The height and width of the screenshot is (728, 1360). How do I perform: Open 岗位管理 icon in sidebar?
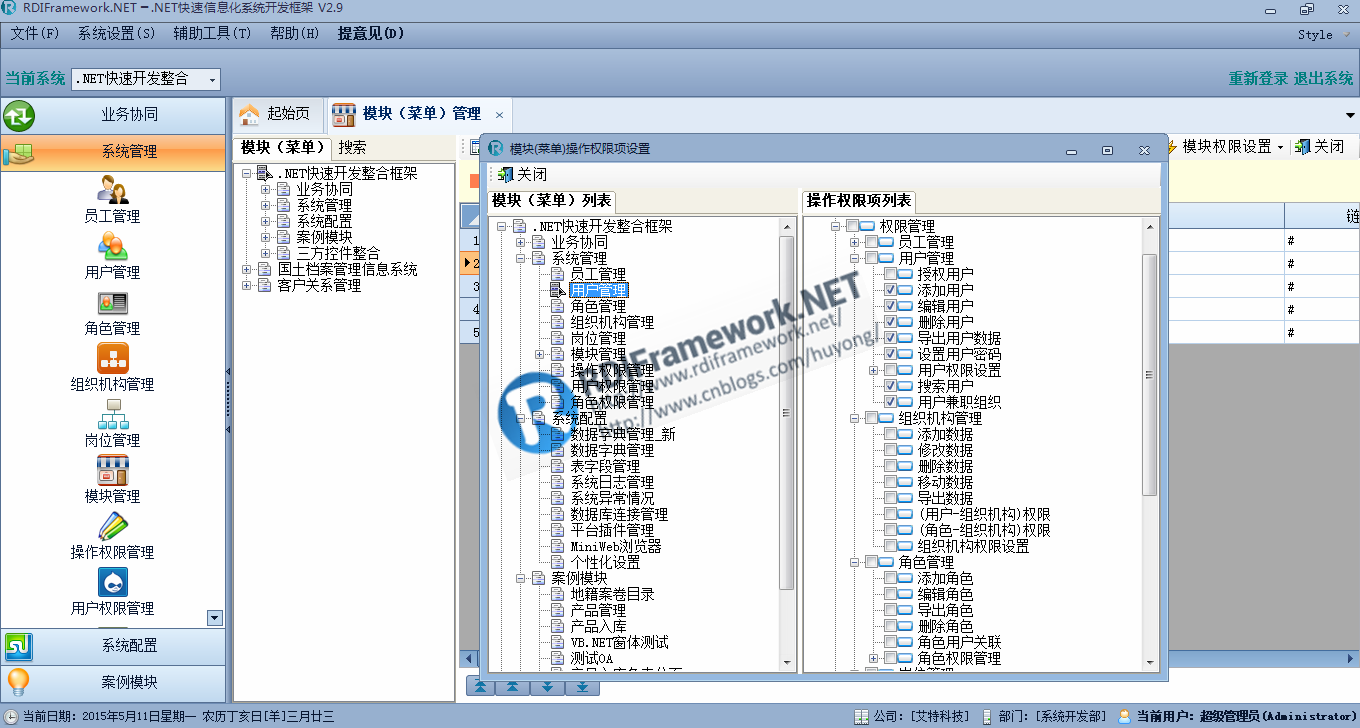click(x=112, y=414)
